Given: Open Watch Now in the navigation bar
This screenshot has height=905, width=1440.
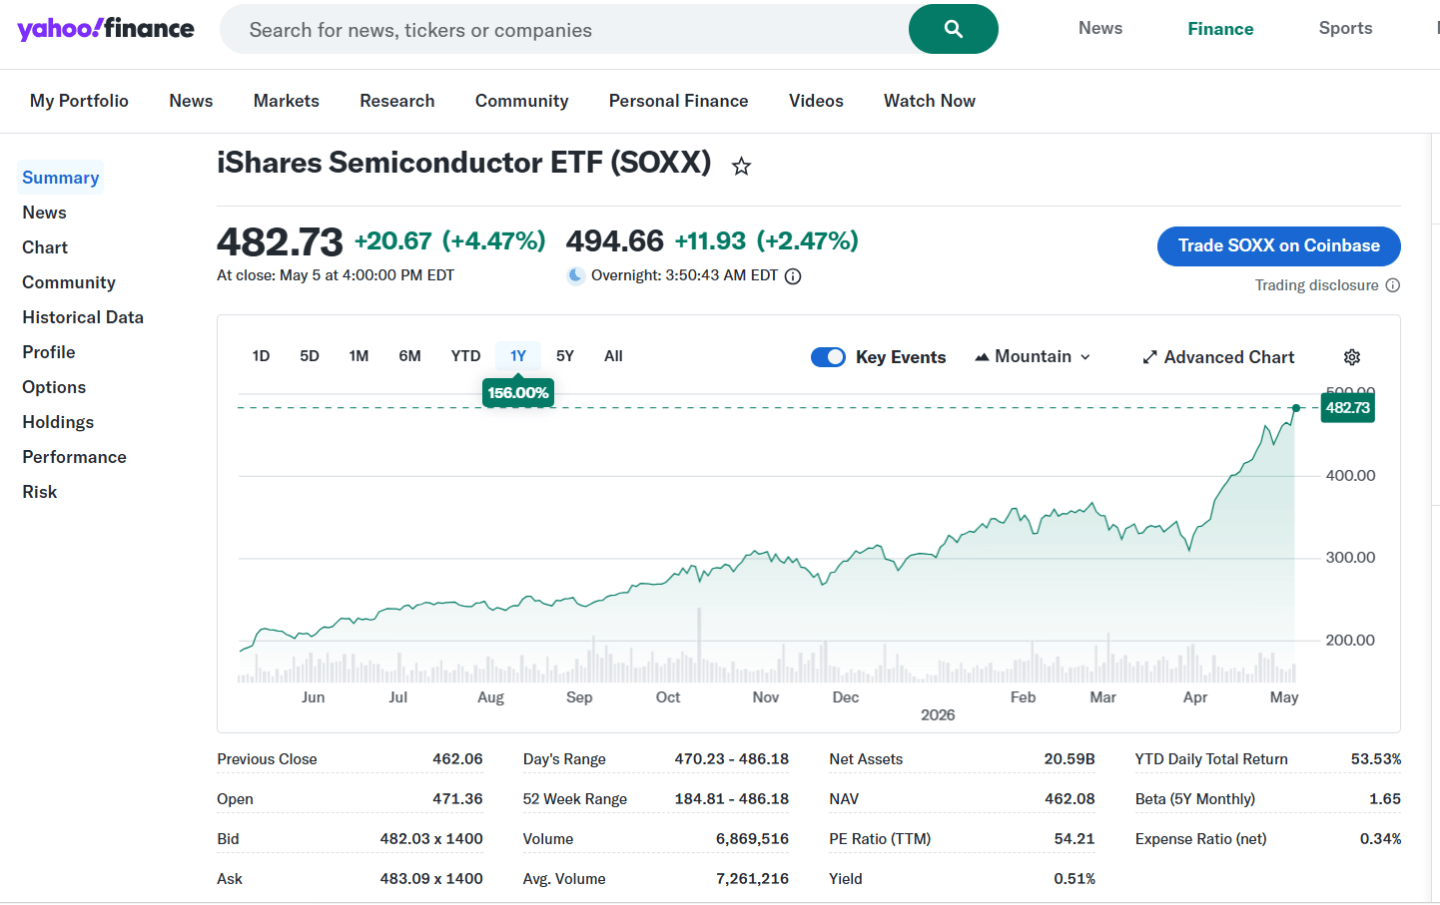Looking at the screenshot, I should click(930, 101).
